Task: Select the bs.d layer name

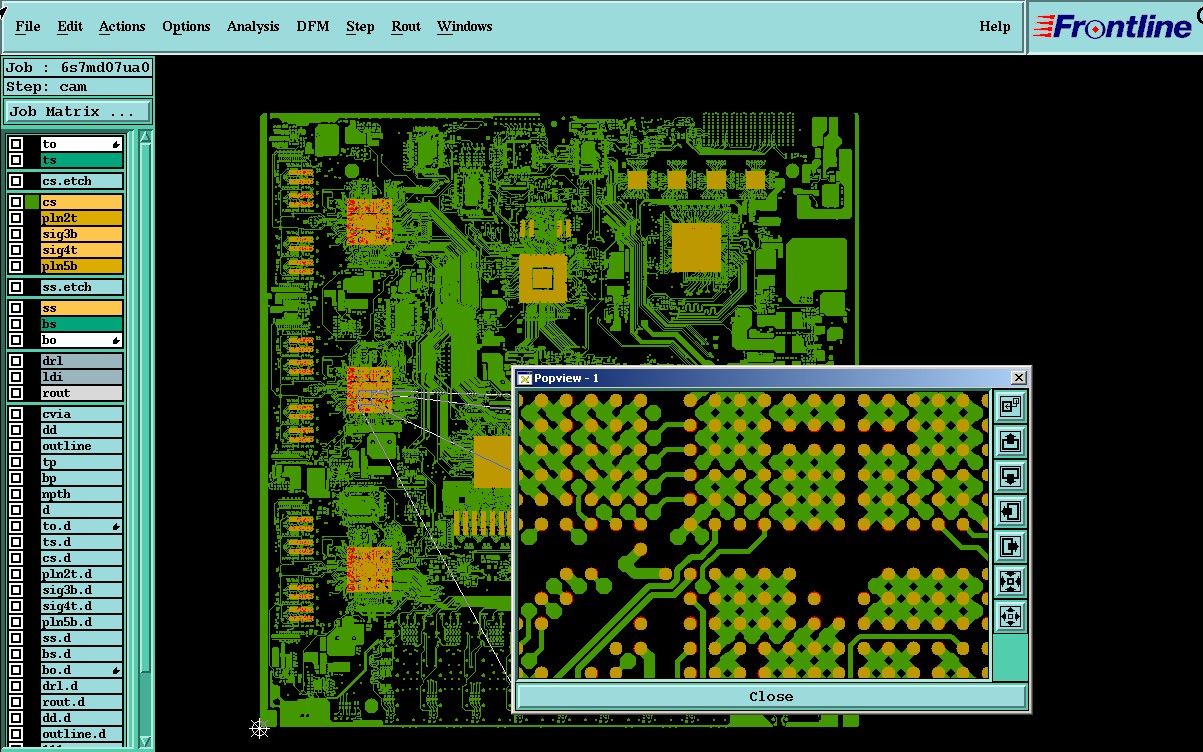Action: [81, 654]
